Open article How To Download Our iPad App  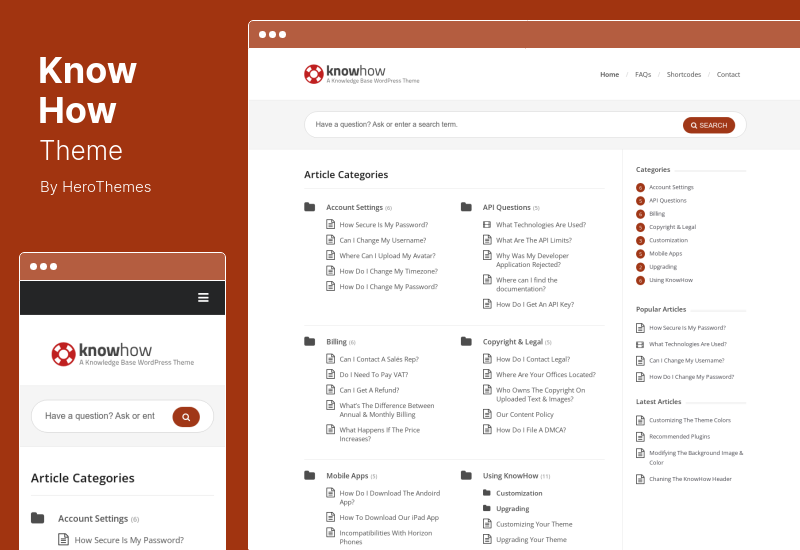[389, 517]
